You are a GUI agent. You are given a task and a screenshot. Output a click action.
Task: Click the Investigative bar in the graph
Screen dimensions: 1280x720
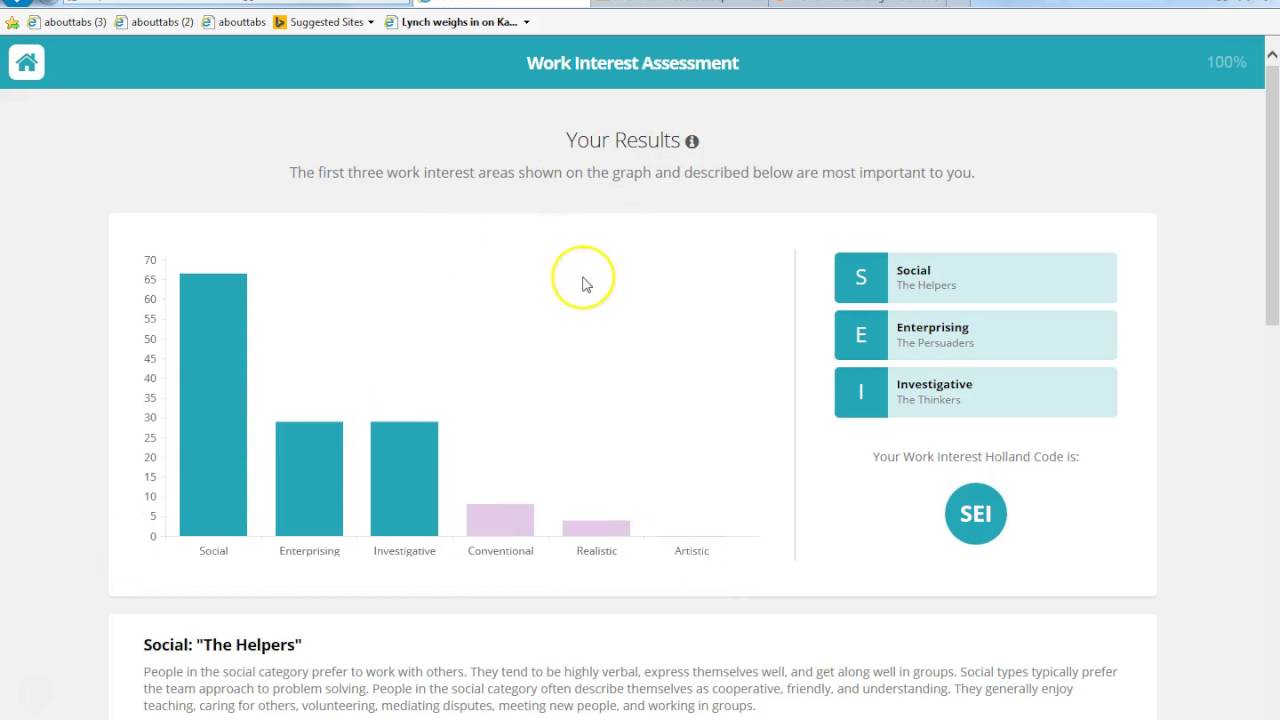[404, 479]
